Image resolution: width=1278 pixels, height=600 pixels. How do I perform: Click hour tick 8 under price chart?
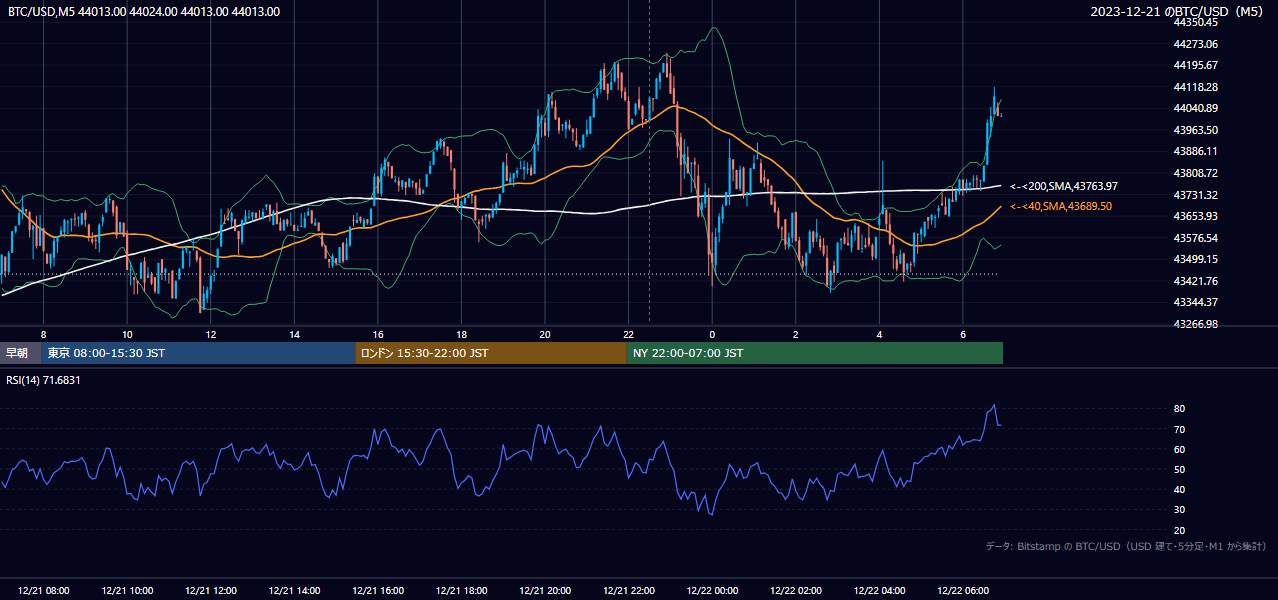[x=43, y=334]
